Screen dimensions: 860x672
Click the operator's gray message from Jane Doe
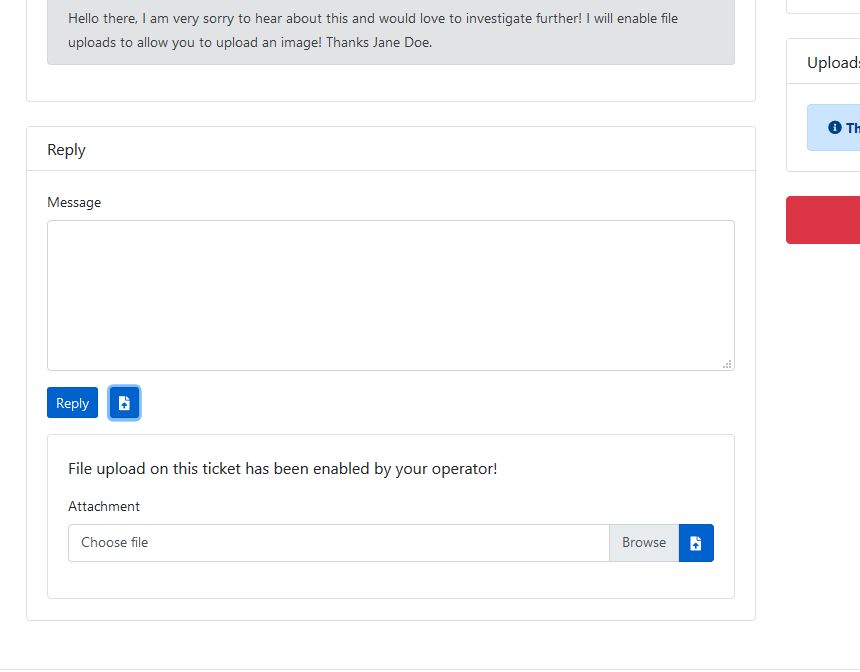[x=390, y=30]
